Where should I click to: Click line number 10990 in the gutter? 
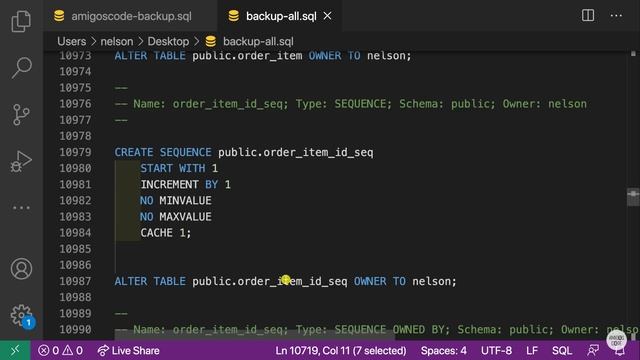(x=75, y=329)
